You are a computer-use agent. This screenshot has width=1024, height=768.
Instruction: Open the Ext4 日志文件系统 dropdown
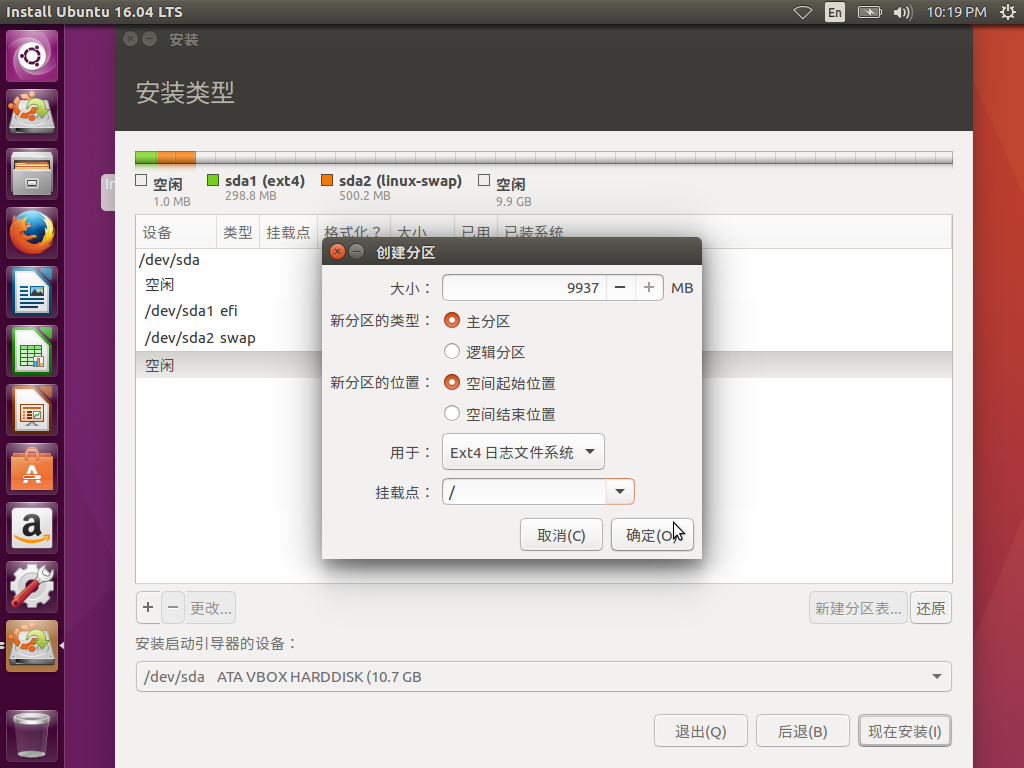tap(523, 452)
